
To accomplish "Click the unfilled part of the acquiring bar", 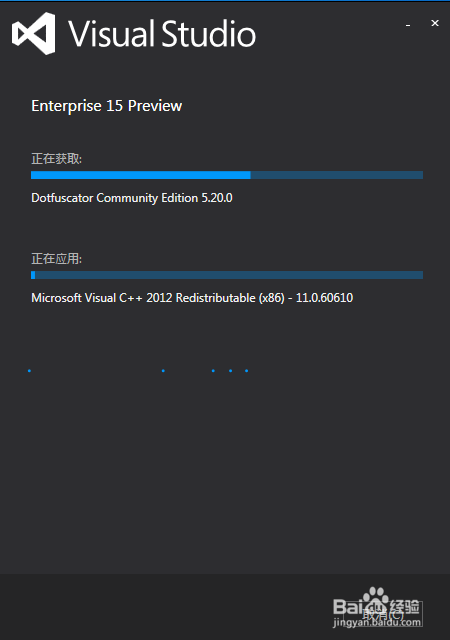I will click(336, 175).
